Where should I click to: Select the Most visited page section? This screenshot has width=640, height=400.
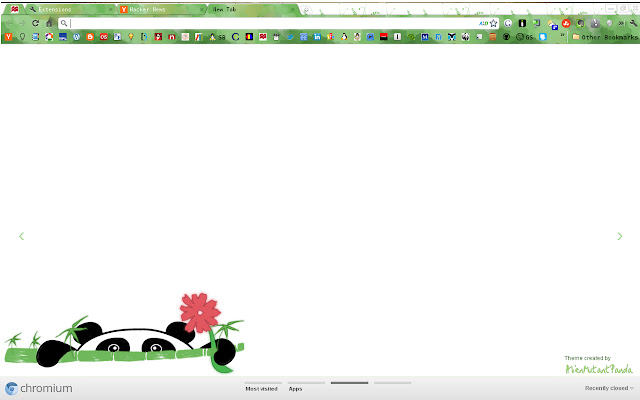(x=261, y=388)
